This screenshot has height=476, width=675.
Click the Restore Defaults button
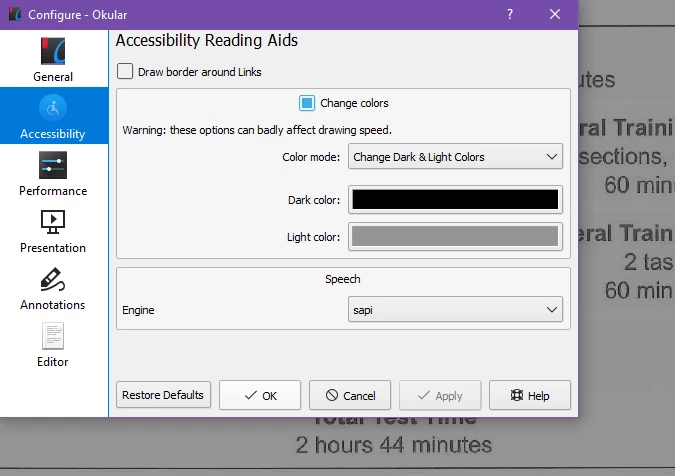click(163, 395)
